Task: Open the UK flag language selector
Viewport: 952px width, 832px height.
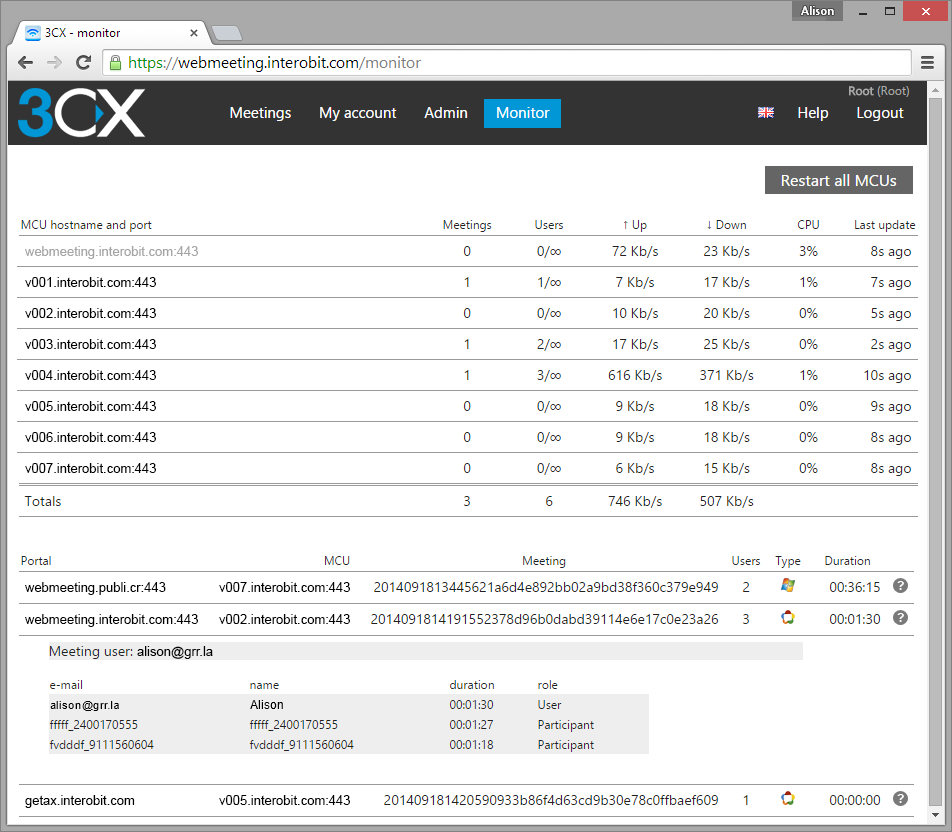Action: point(766,112)
